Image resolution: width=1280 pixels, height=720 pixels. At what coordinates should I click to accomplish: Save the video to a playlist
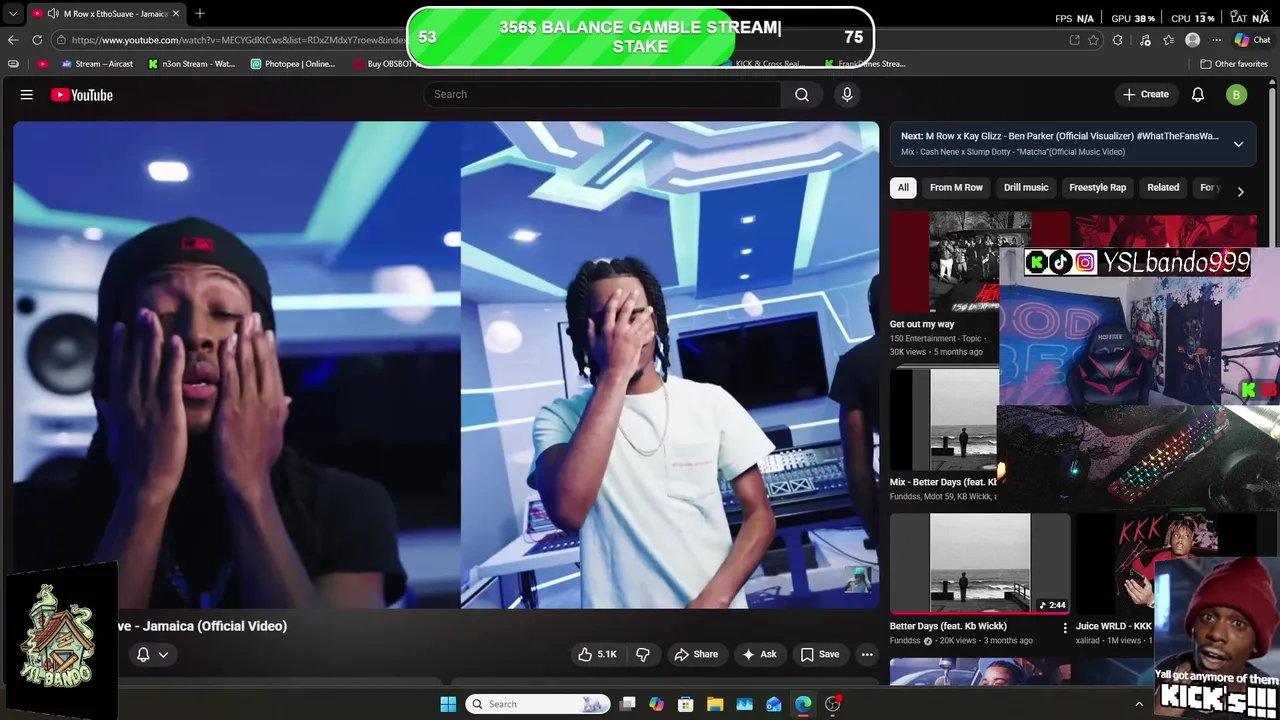click(820, 654)
